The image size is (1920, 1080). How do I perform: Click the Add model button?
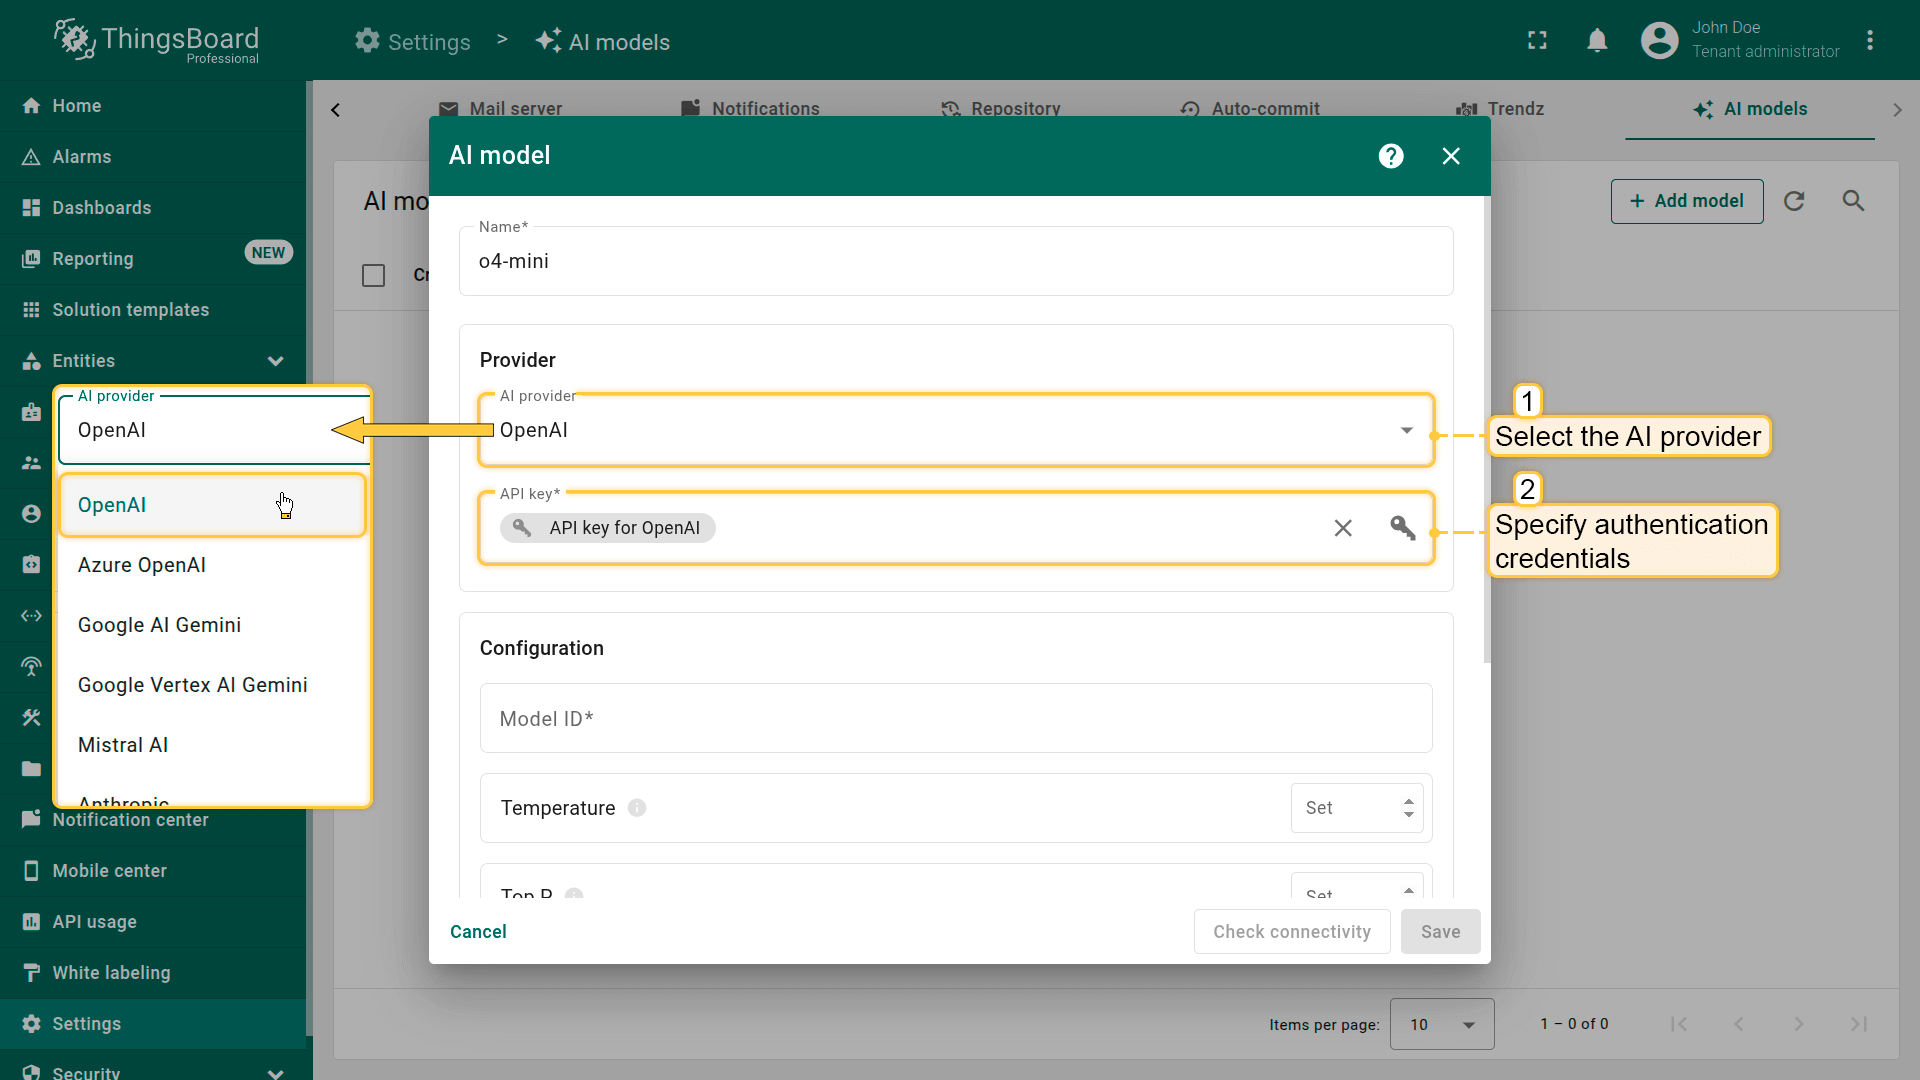(x=1687, y=201)
